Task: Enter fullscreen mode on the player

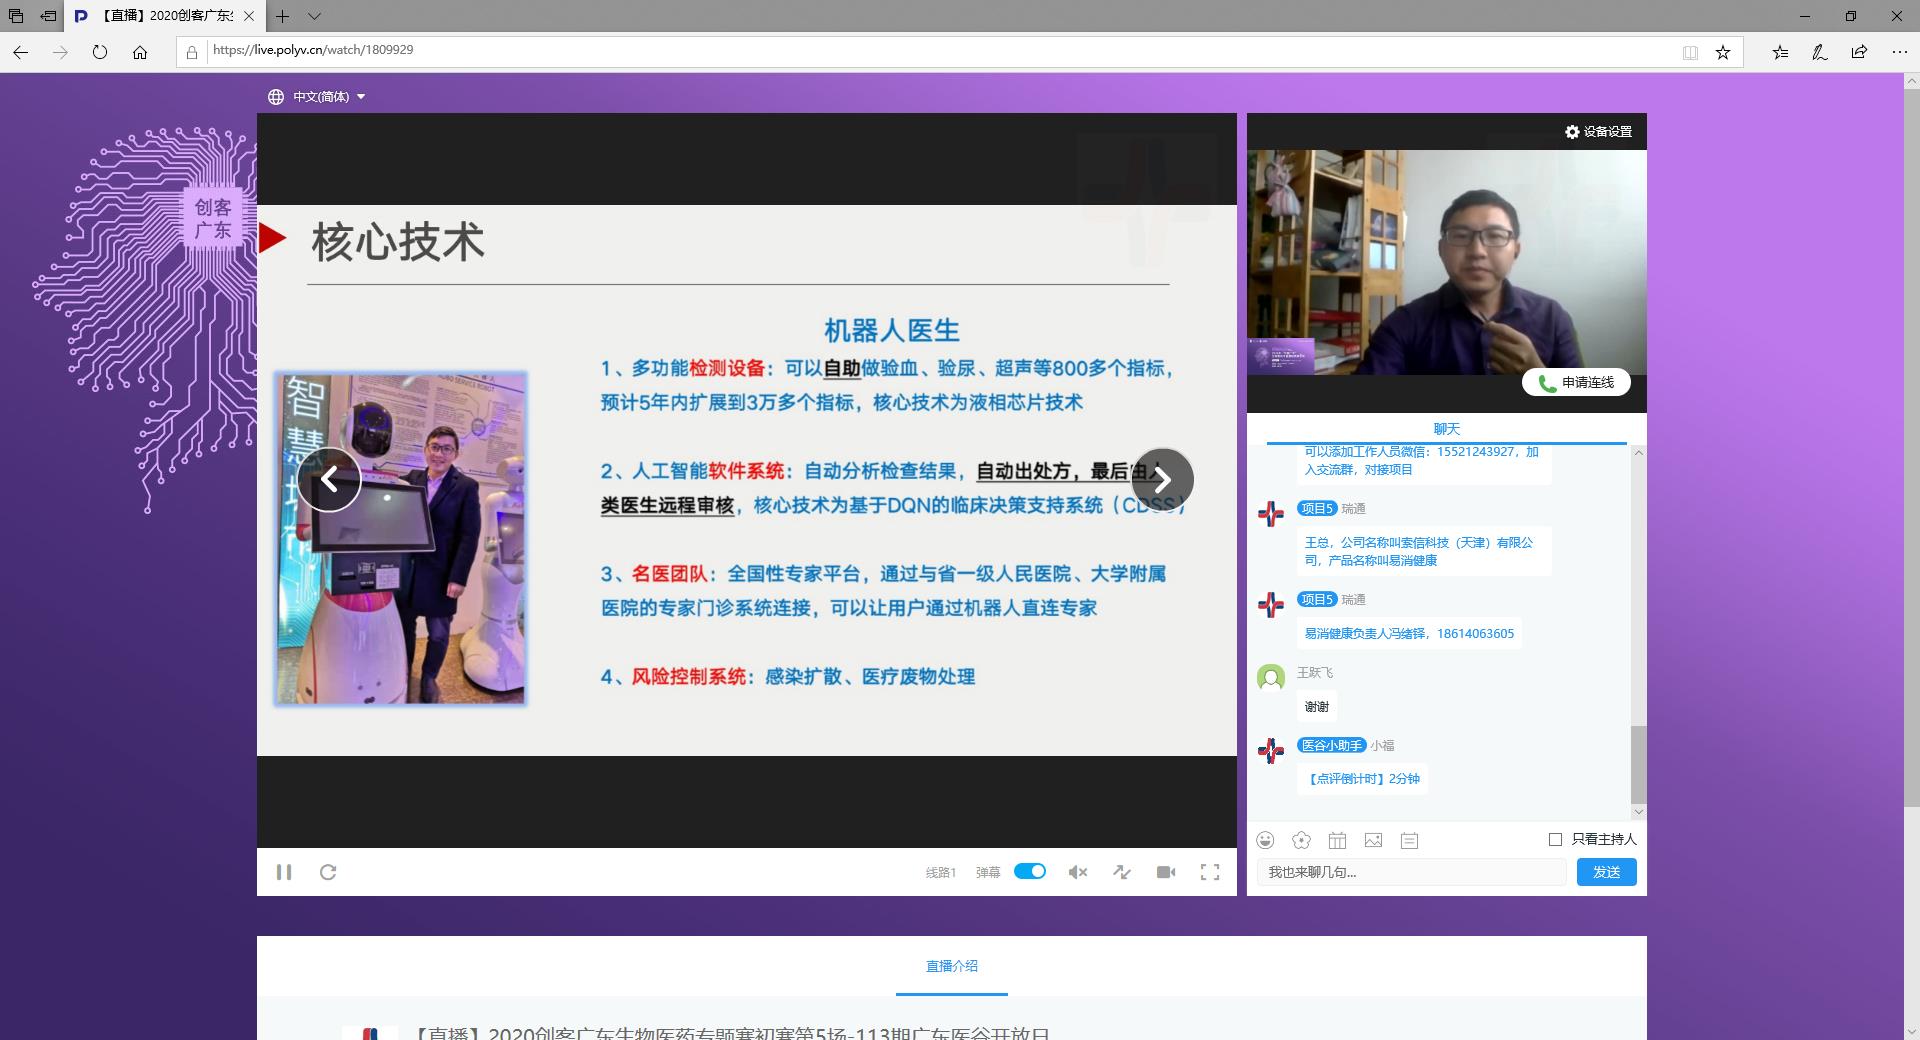Action: click(1210, 872)
